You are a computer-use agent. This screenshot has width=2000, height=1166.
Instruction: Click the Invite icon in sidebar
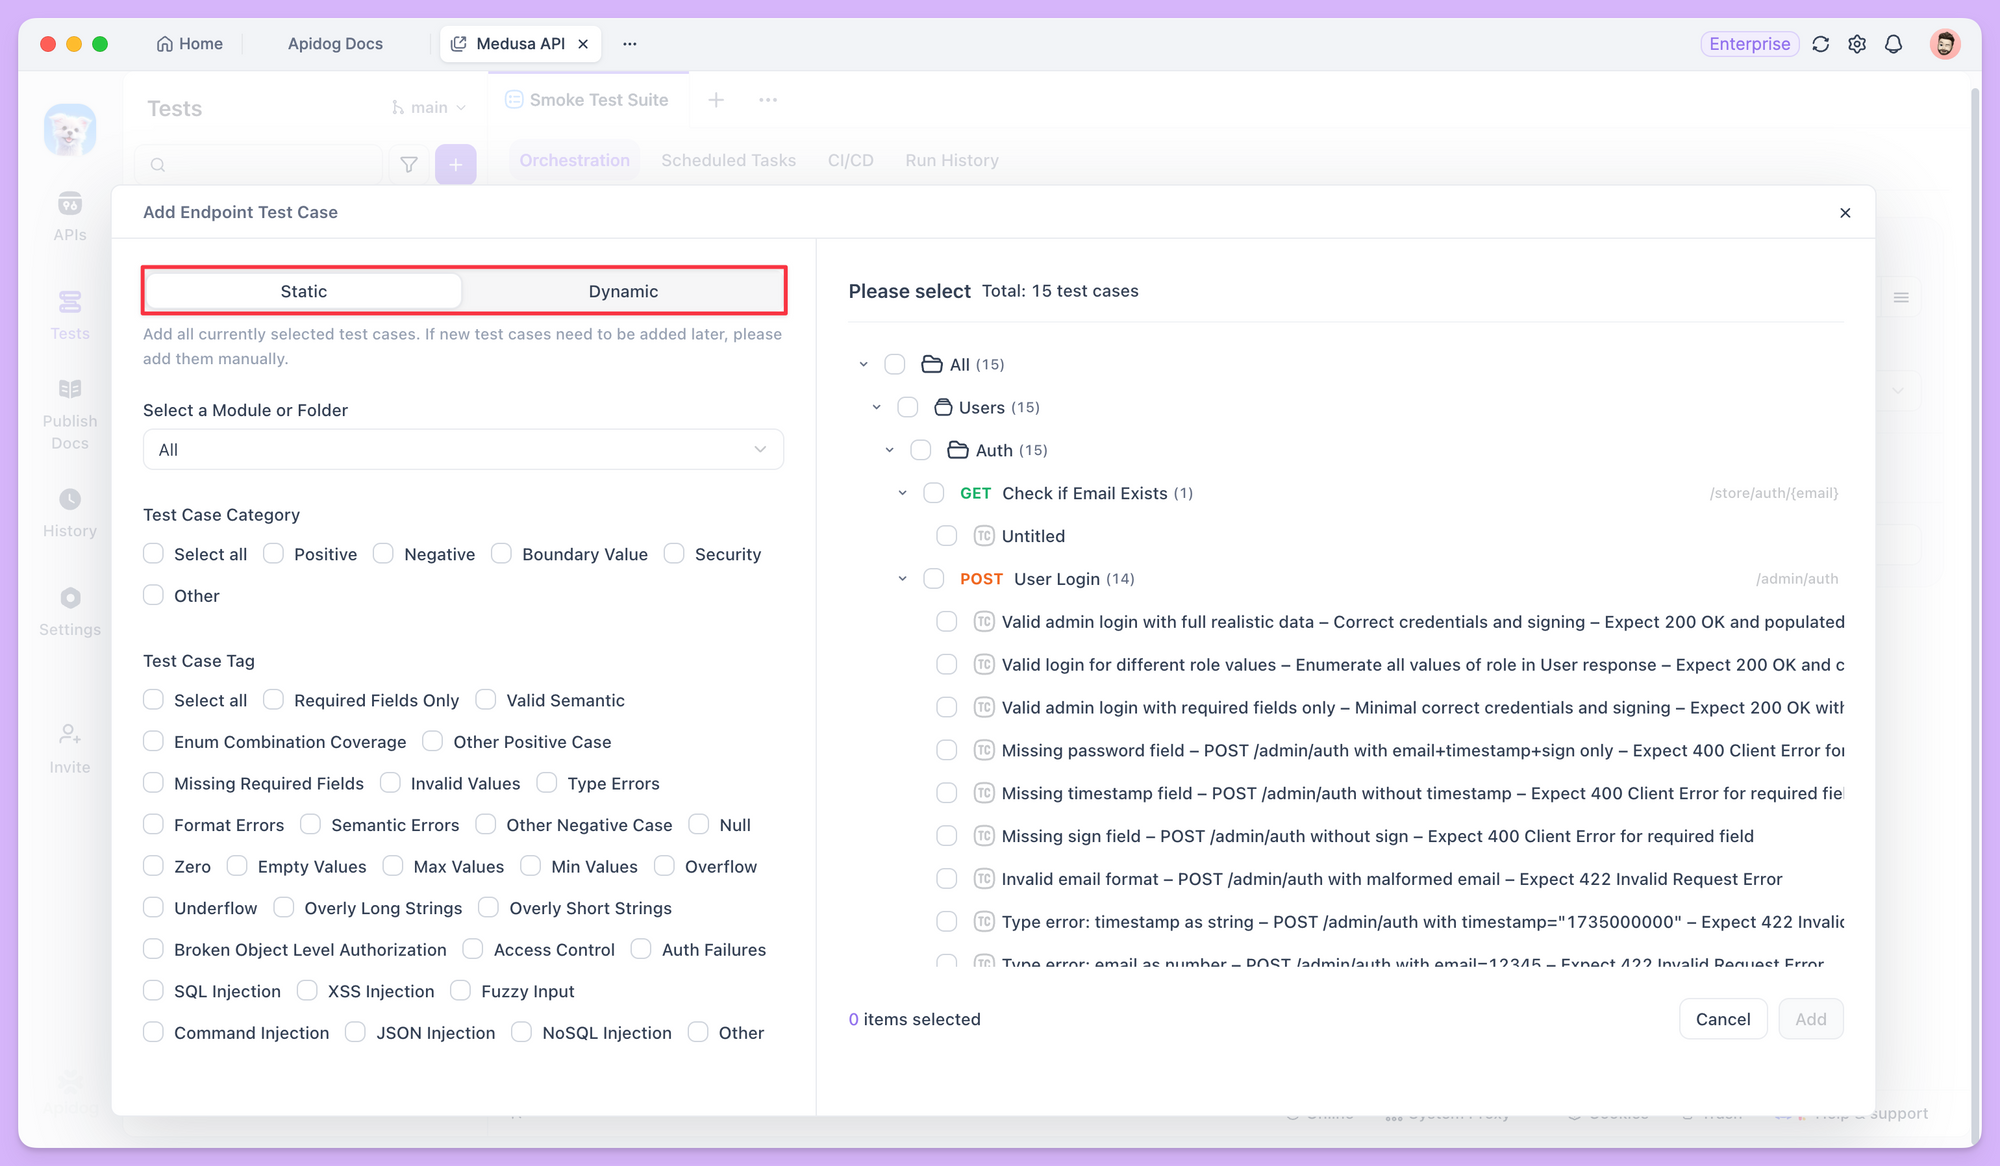(x=69, y=740)
